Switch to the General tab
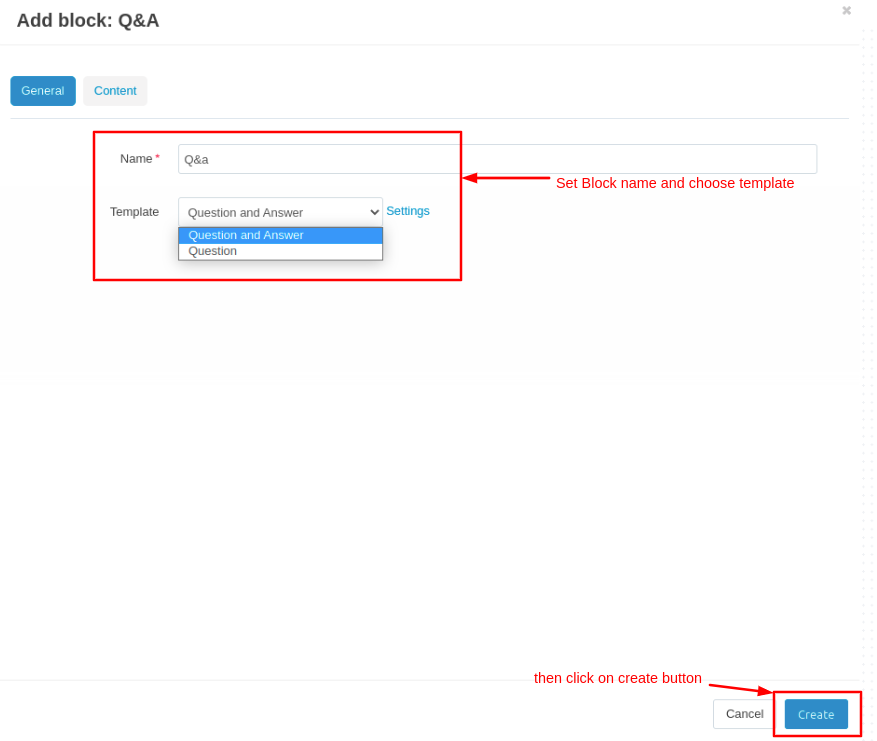Viewport: 877px width, 741px height. 43,91
